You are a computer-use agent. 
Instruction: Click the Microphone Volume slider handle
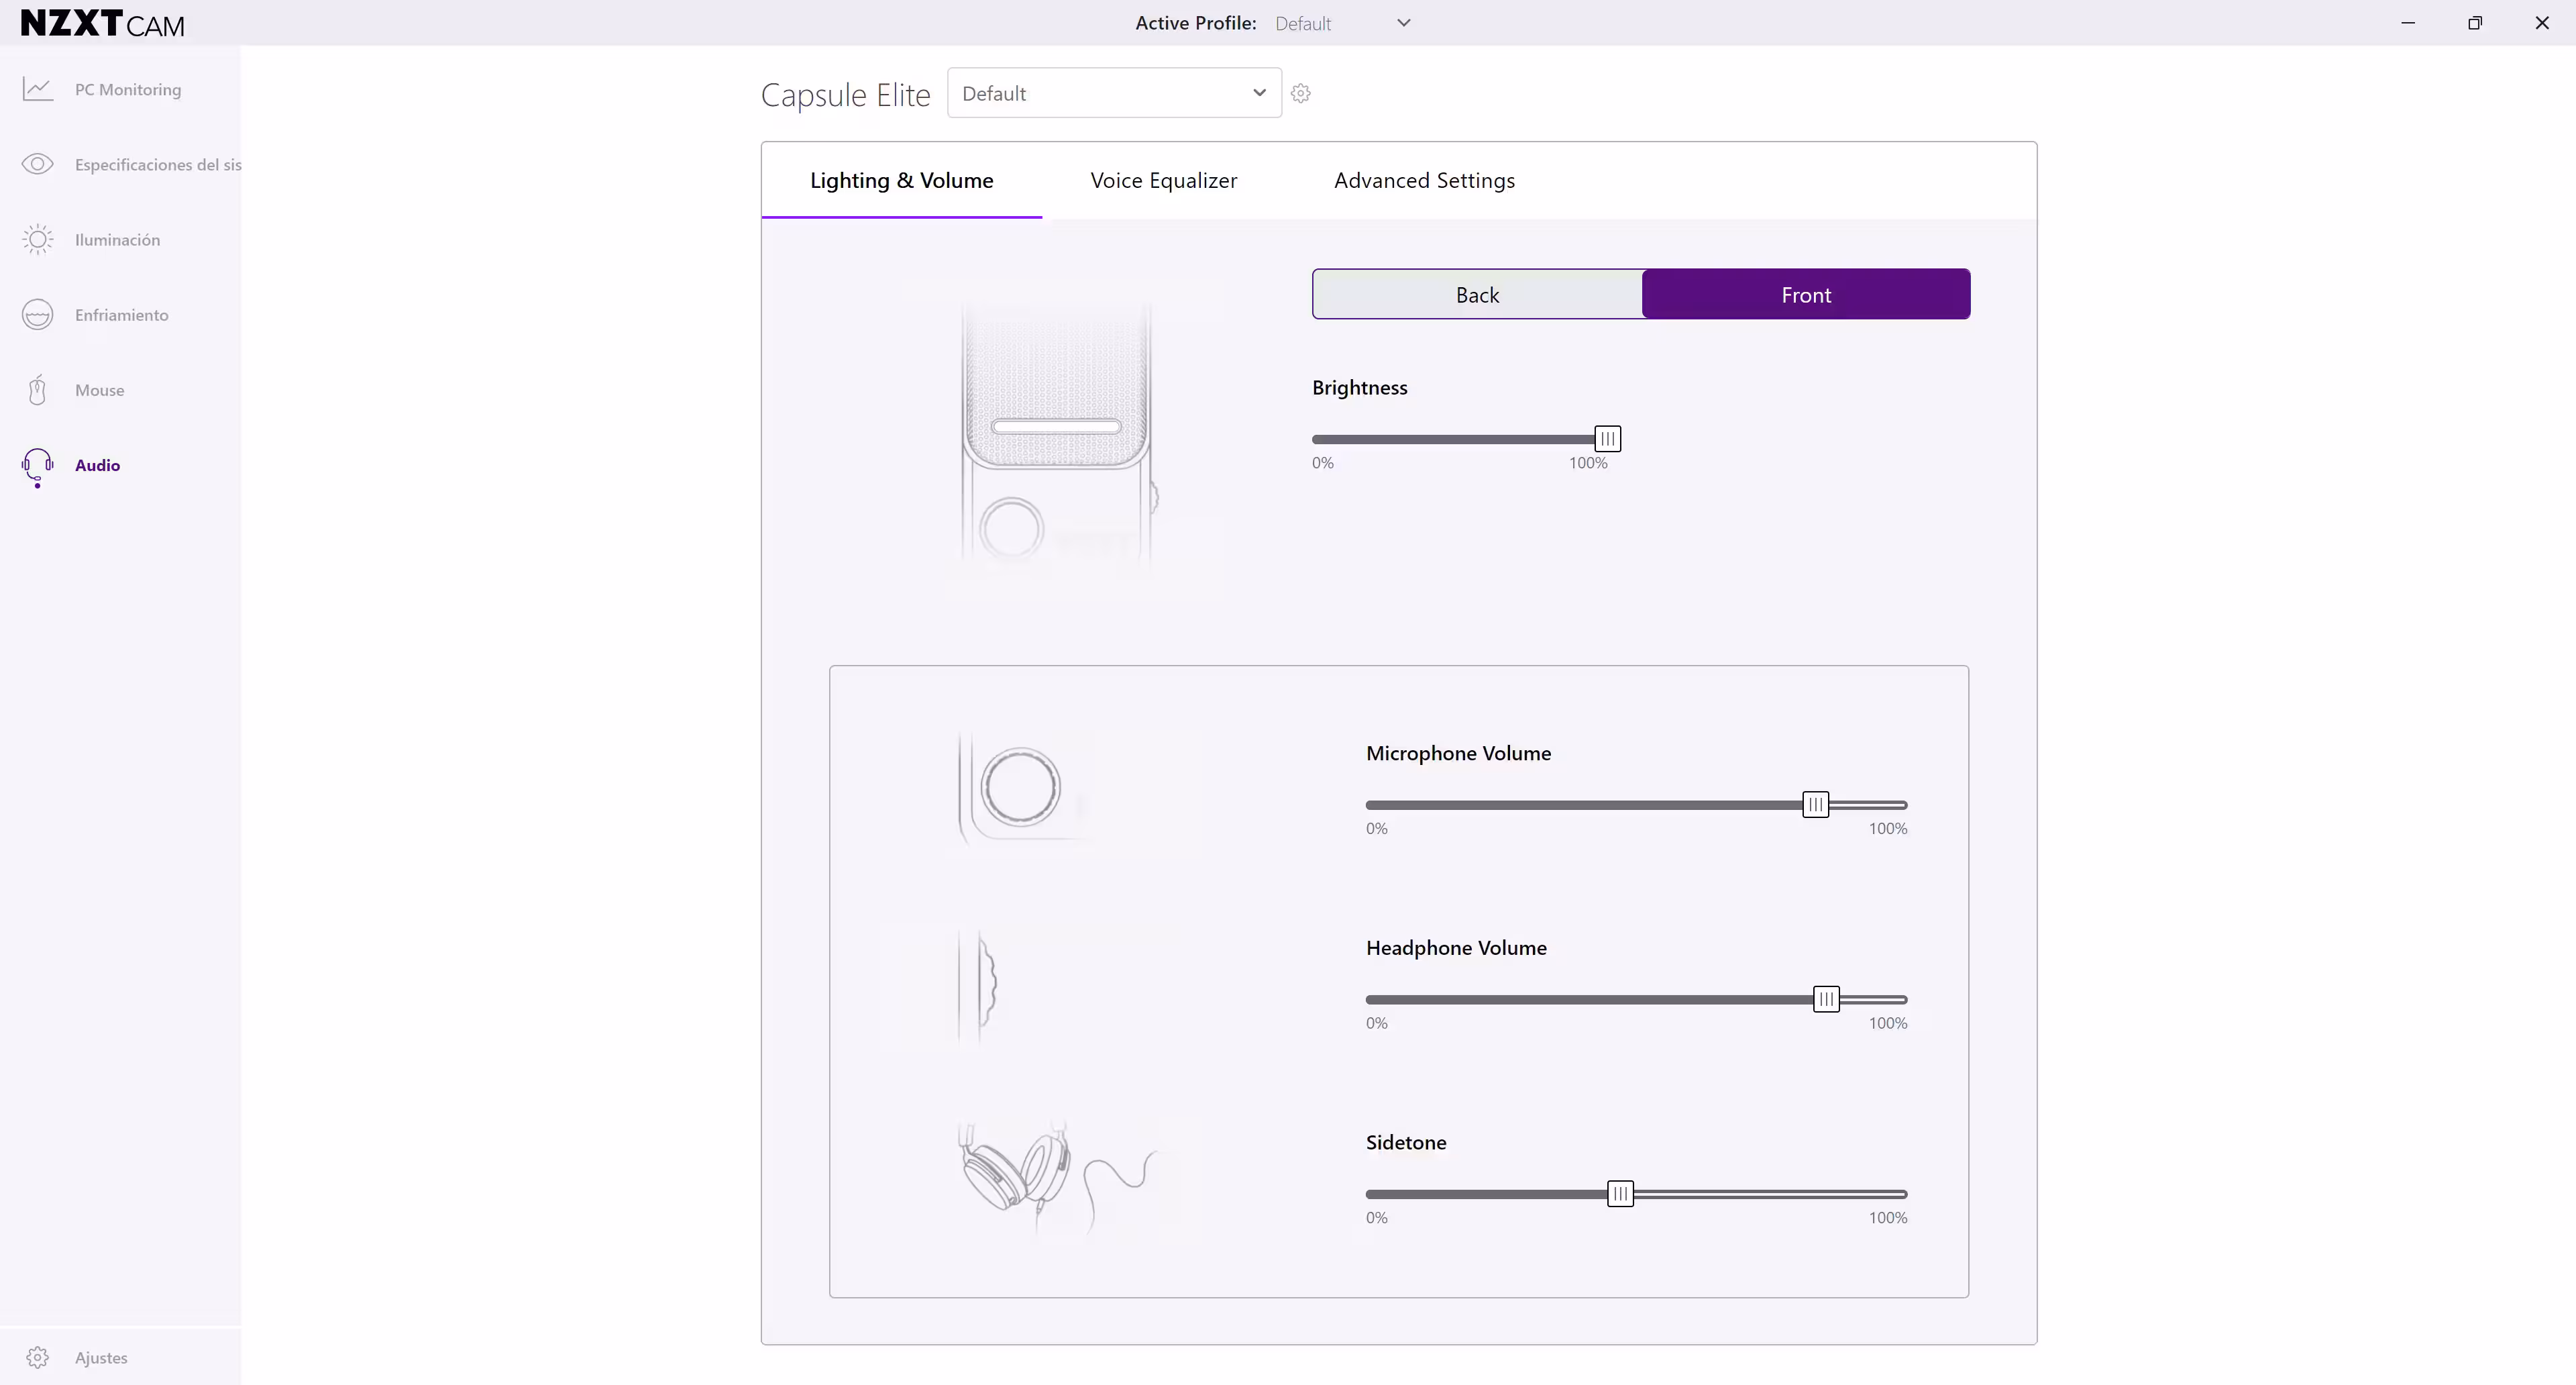point(1815,805)
